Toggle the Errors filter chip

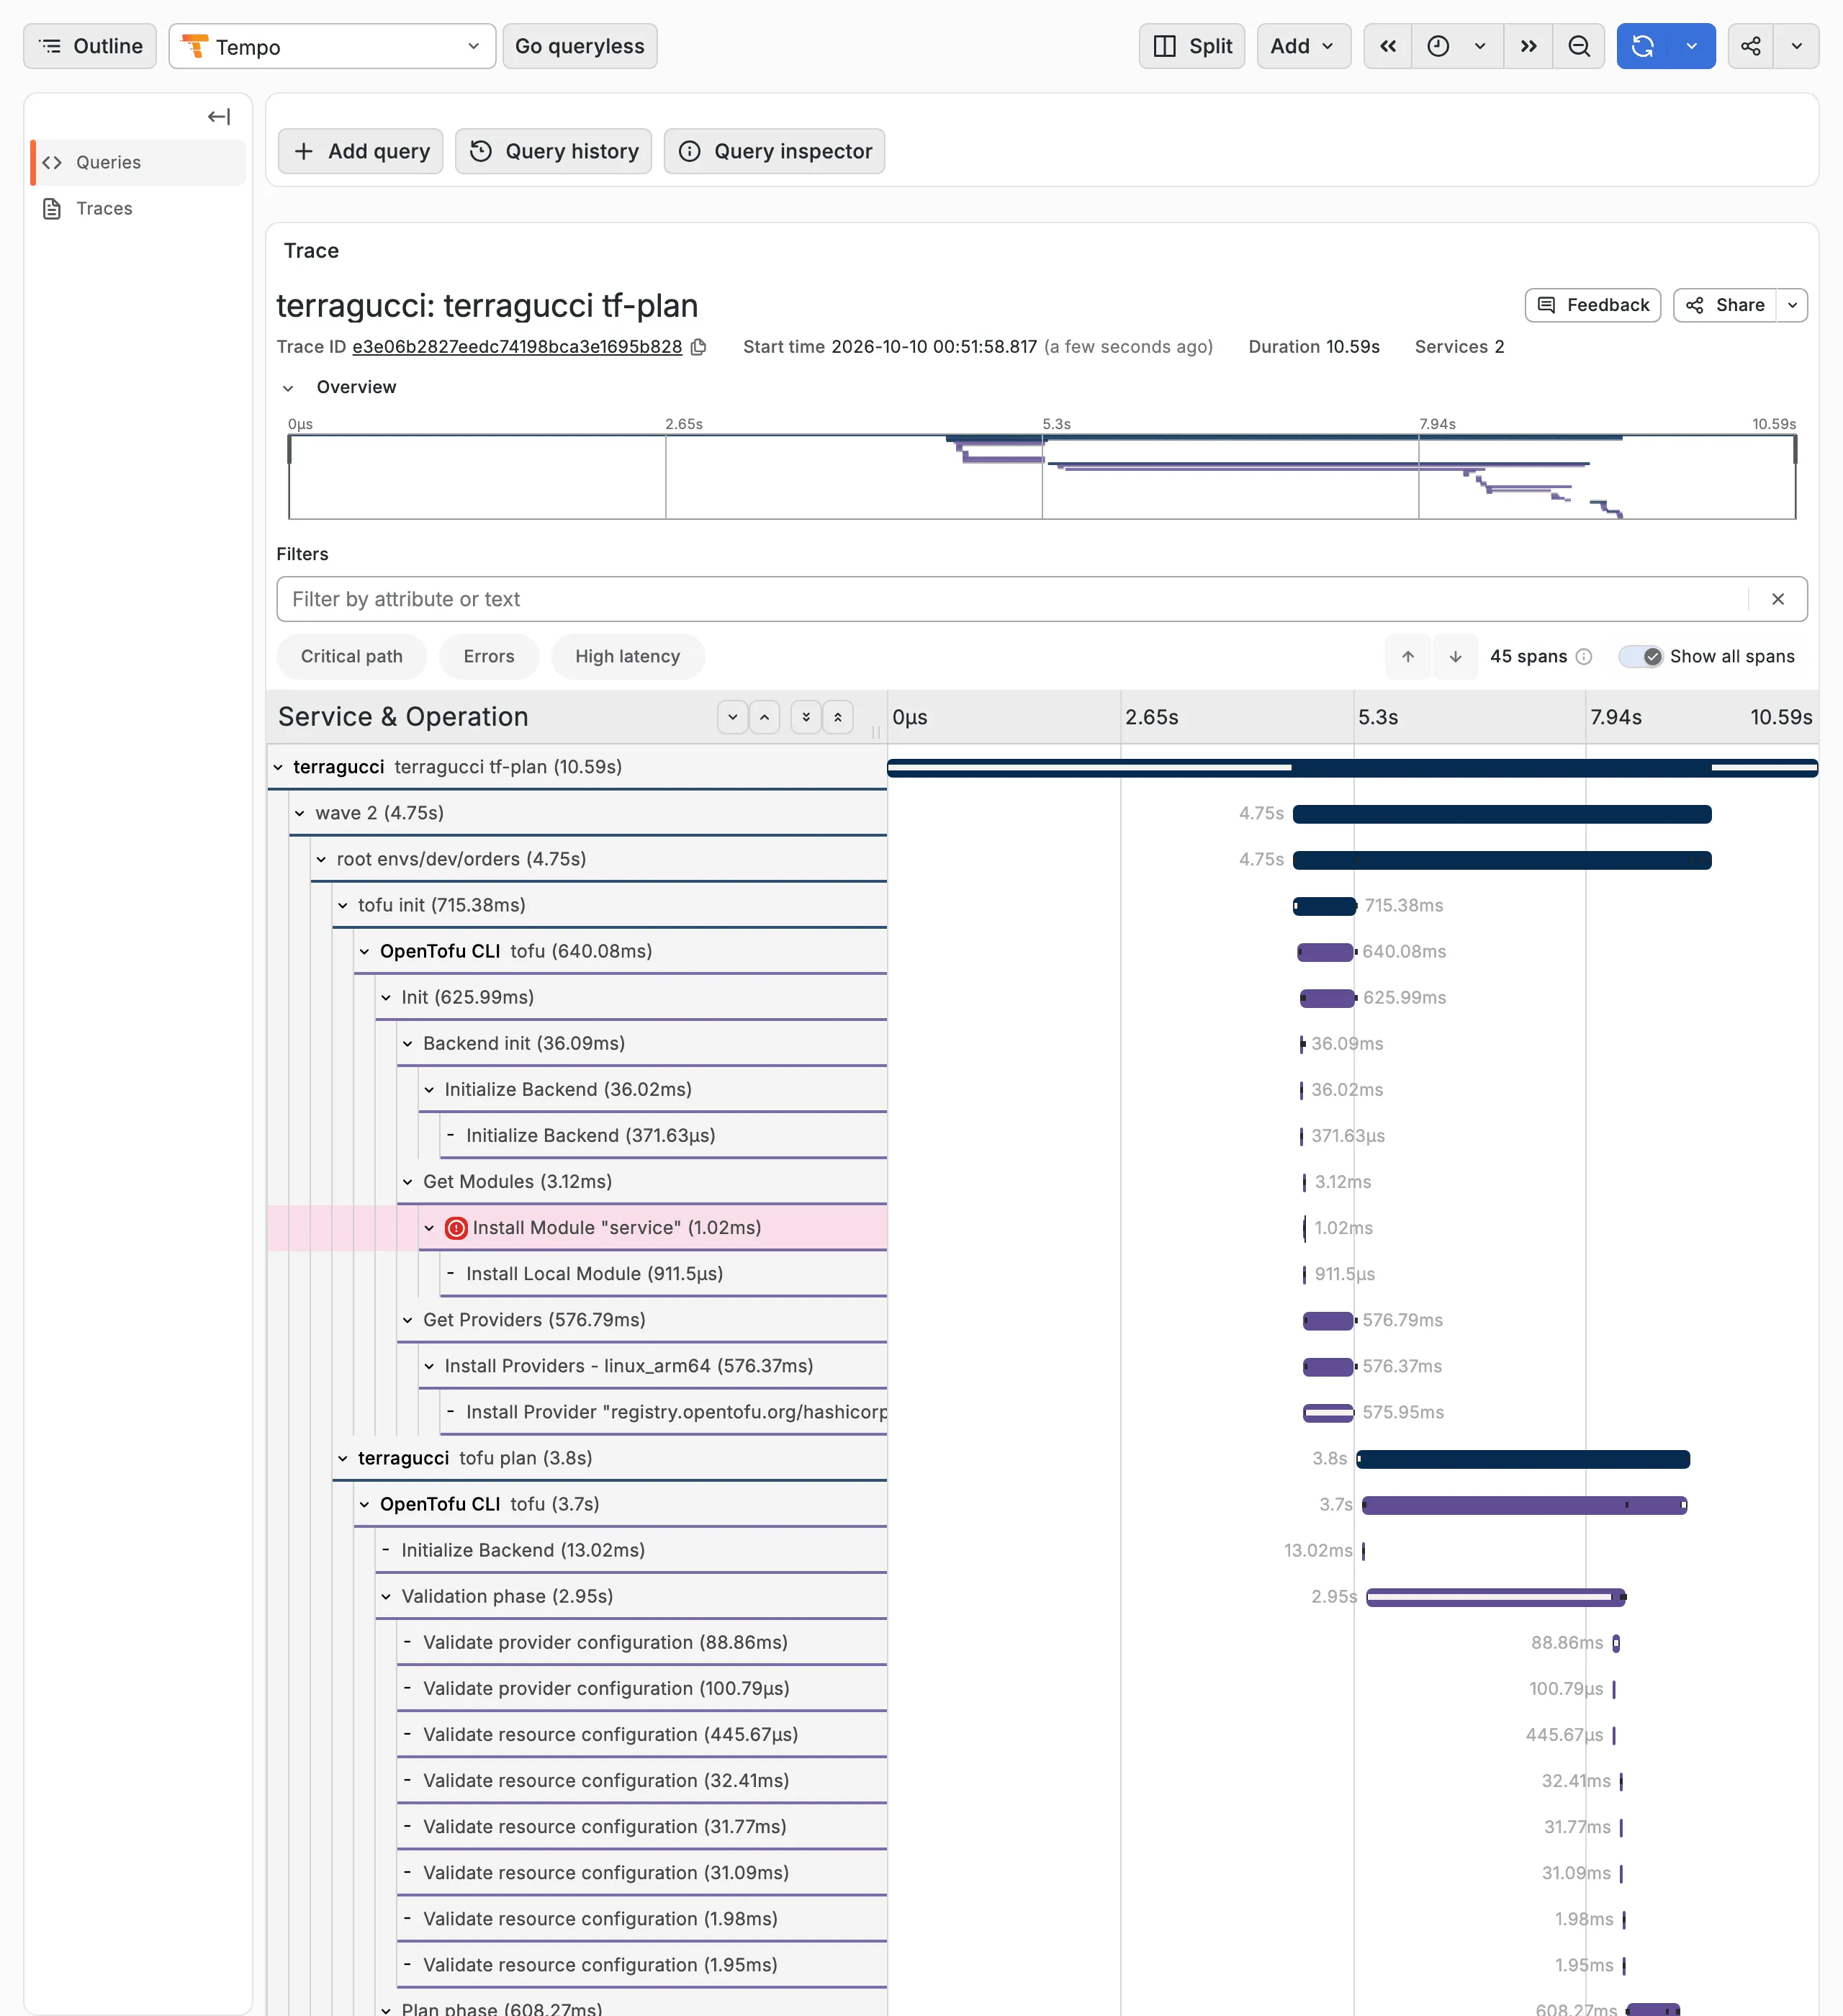point(489,657)
